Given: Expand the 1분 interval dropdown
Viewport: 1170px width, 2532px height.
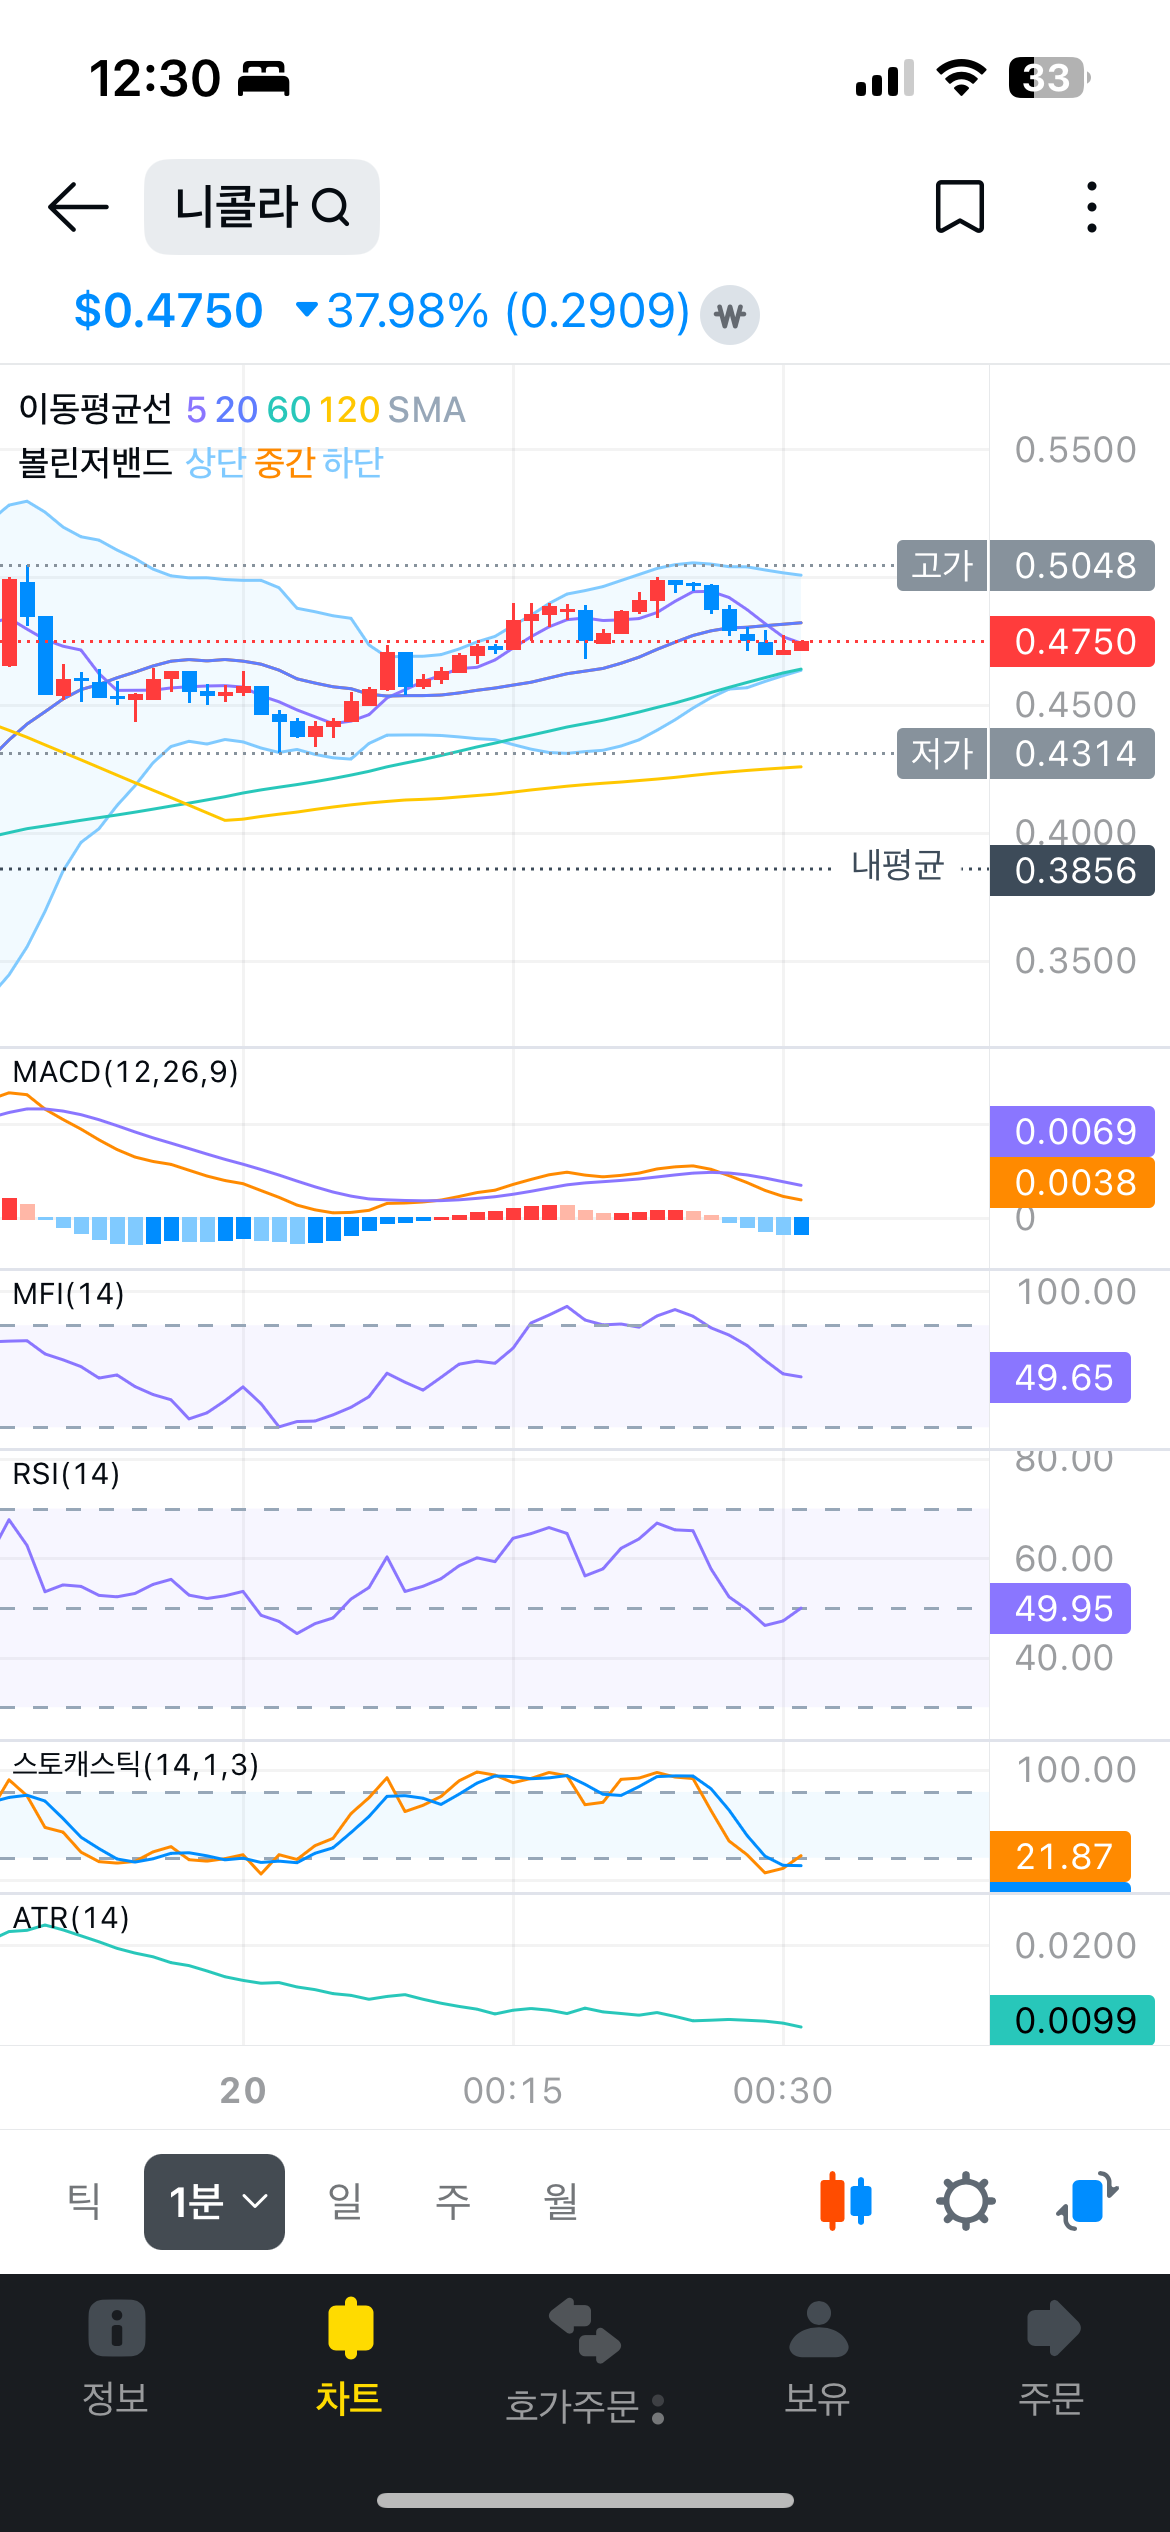Looking at the screenshot, I should click(x=214, y=2202).
